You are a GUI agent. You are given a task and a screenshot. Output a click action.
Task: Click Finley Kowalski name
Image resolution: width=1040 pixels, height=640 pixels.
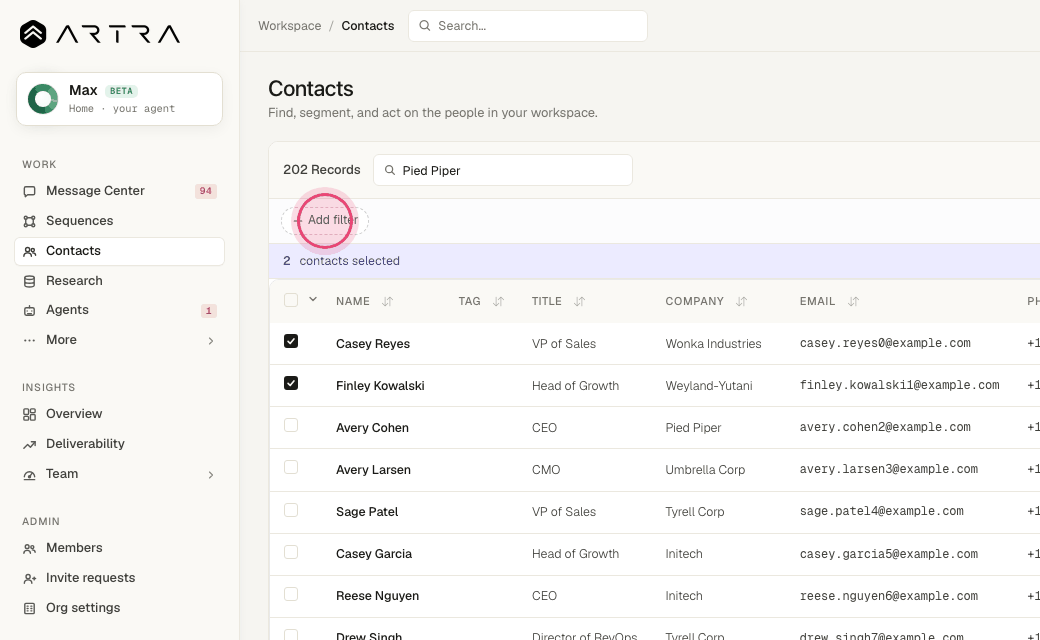(x=380, y=386)
